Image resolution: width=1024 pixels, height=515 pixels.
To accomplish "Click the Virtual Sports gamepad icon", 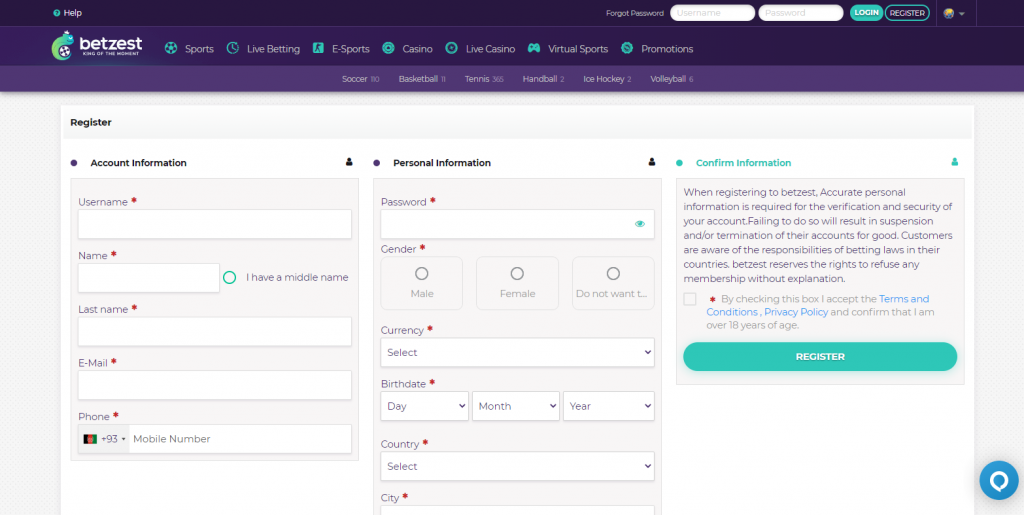I will click(534, 48).
